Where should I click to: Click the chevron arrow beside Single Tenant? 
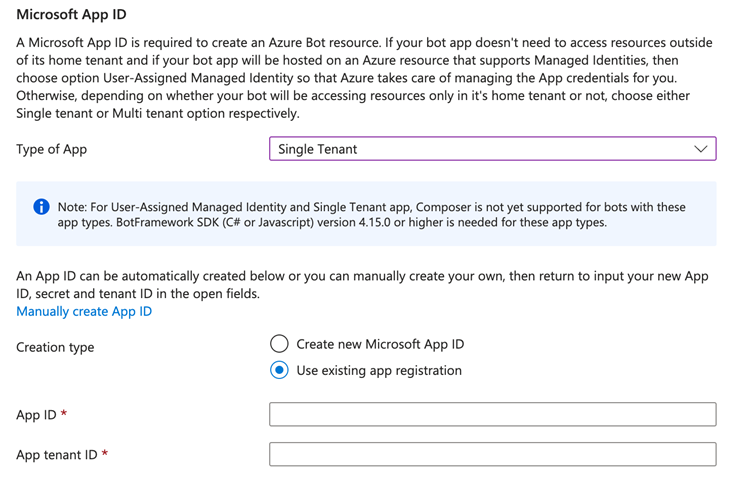point(701,149)
